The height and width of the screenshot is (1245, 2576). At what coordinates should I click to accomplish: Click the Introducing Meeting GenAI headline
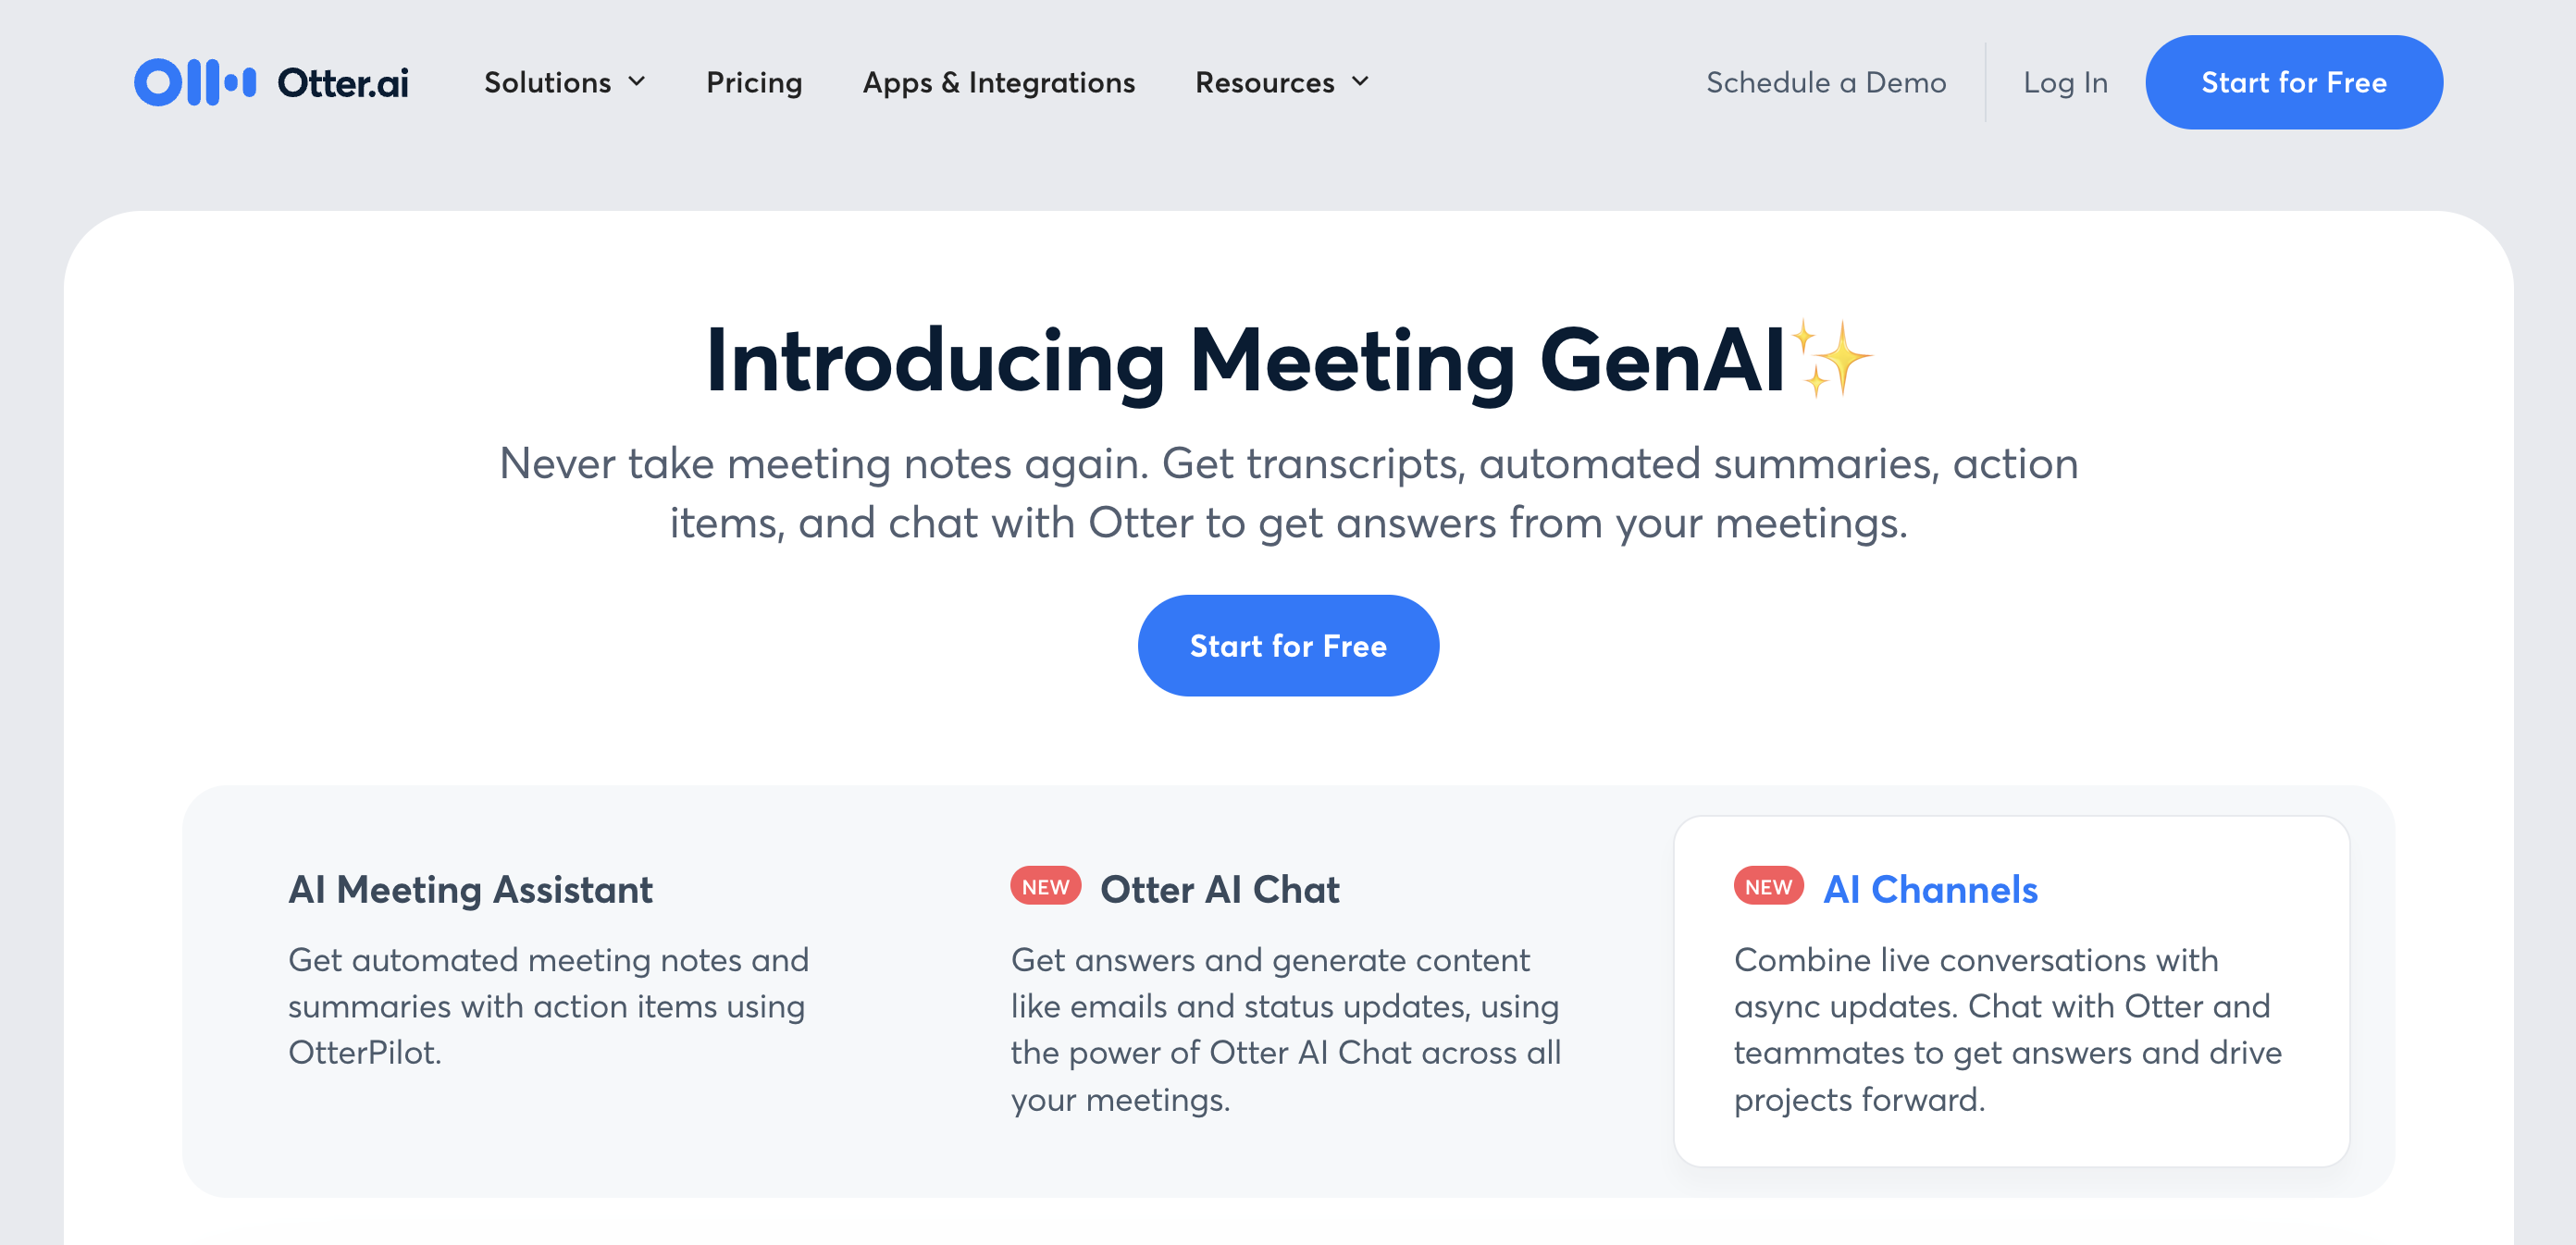(1245, 360)
